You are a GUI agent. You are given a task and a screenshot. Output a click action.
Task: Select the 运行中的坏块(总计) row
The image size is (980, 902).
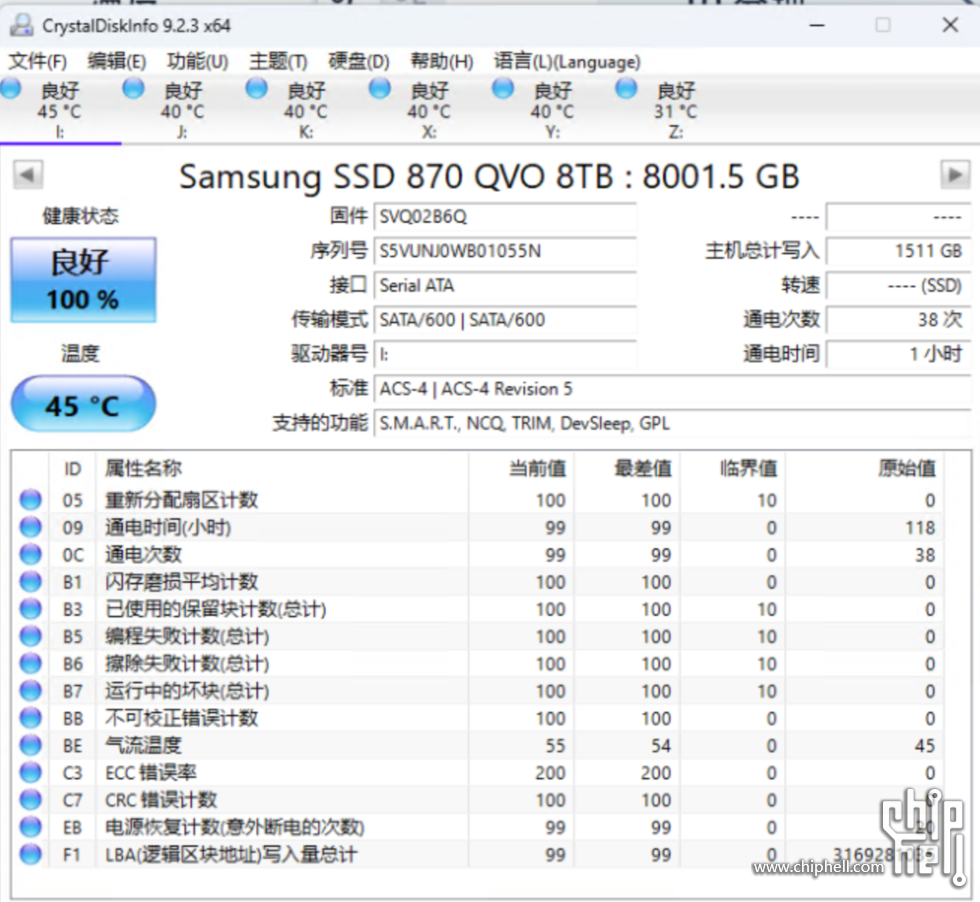tap(478, 691)
